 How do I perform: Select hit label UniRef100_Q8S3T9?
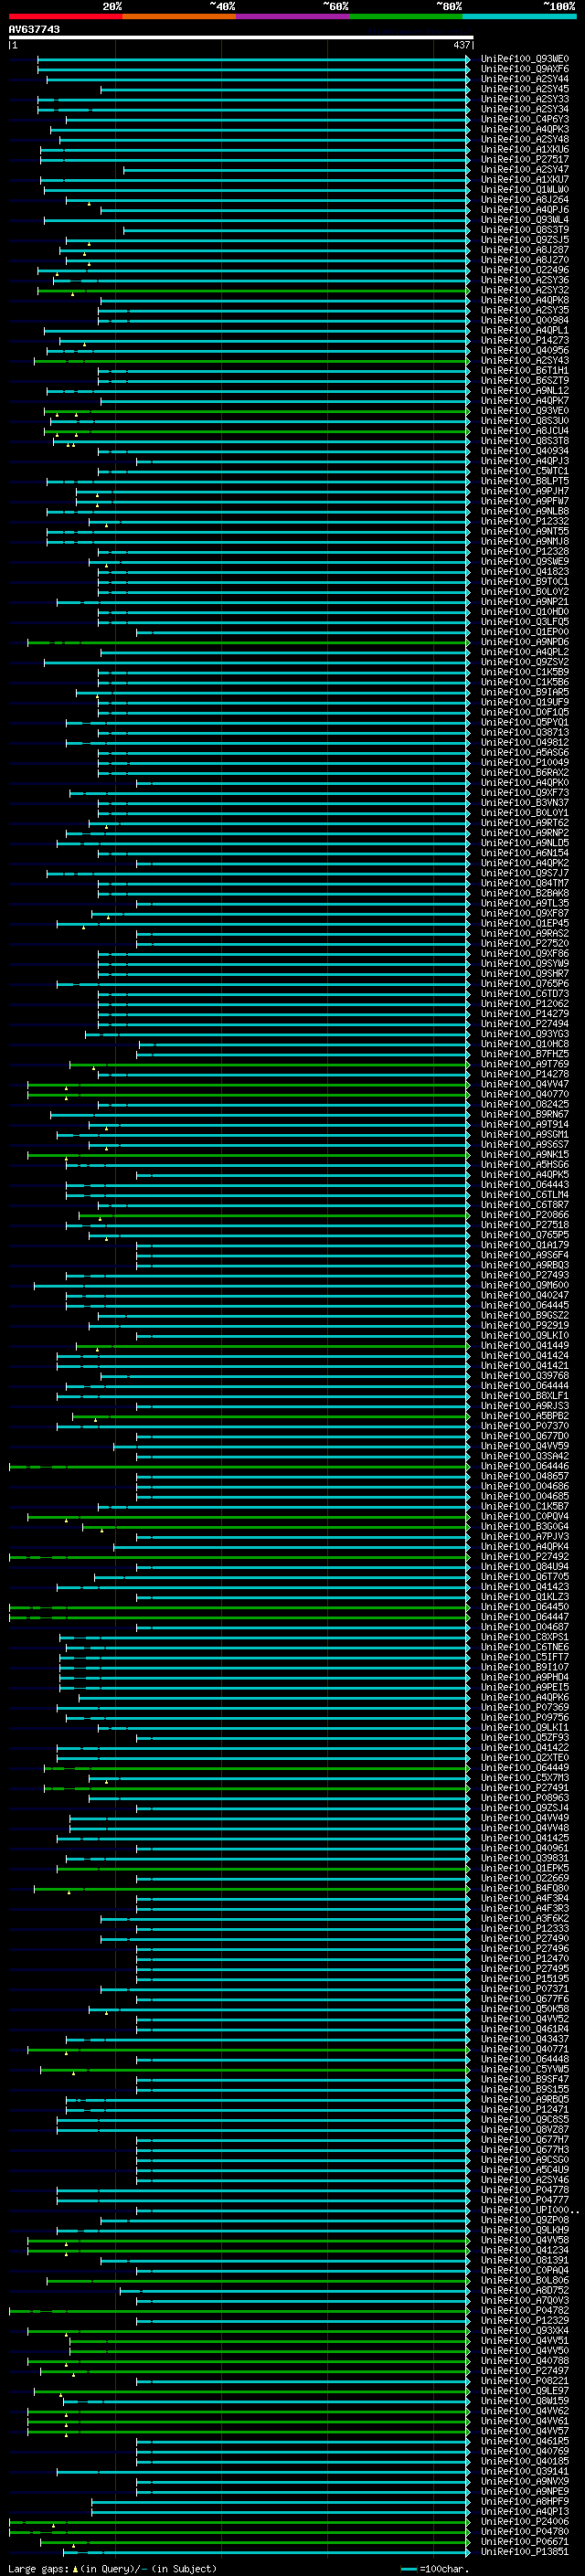pyautogui.click(x=525, y=230)
